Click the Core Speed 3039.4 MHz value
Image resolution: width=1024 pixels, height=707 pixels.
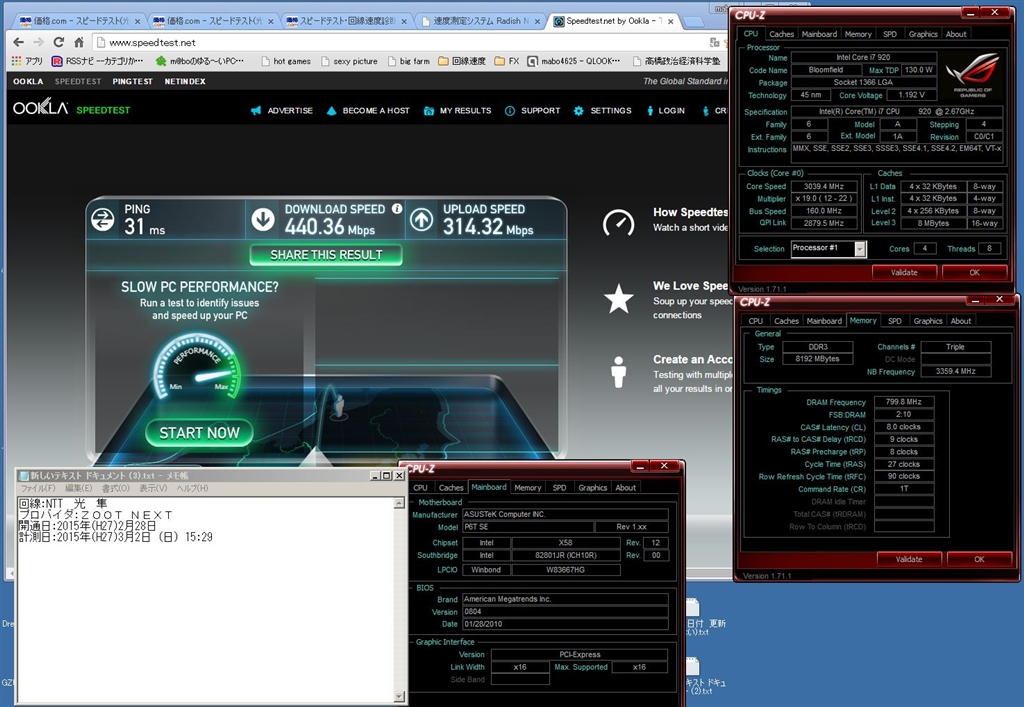[x=823, y=186]
